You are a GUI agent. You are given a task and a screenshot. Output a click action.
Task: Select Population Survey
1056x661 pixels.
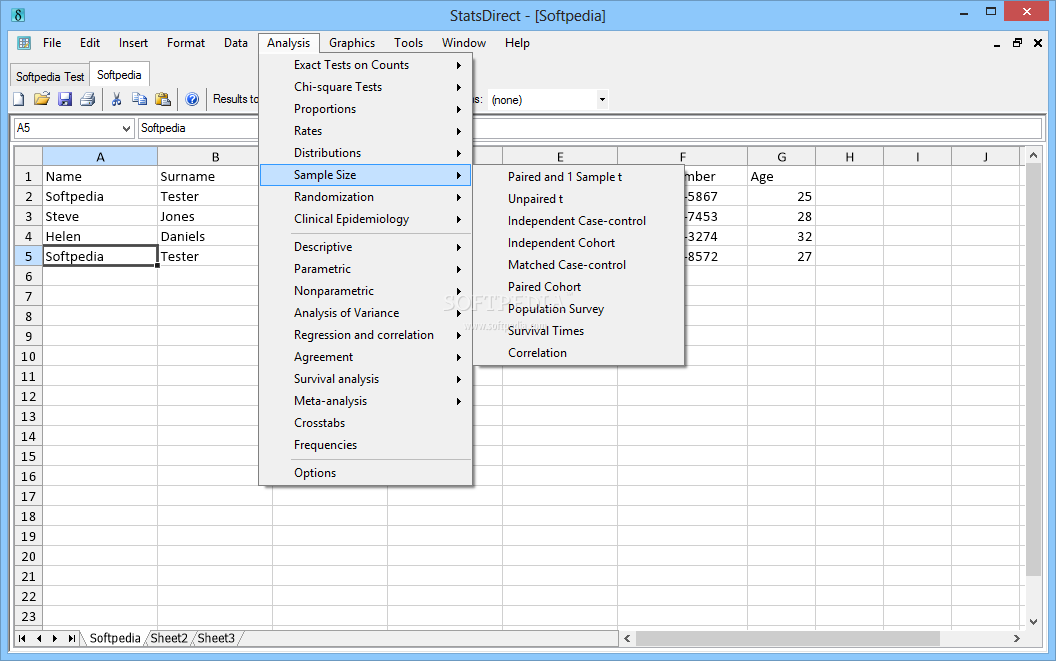click(579, 309)
